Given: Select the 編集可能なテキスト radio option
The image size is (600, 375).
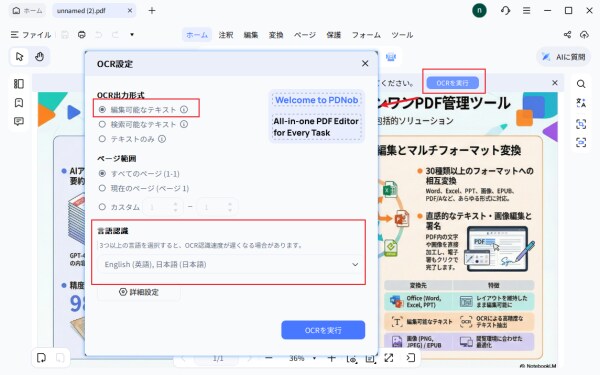Looking at the screenshot, I should 102,109.
